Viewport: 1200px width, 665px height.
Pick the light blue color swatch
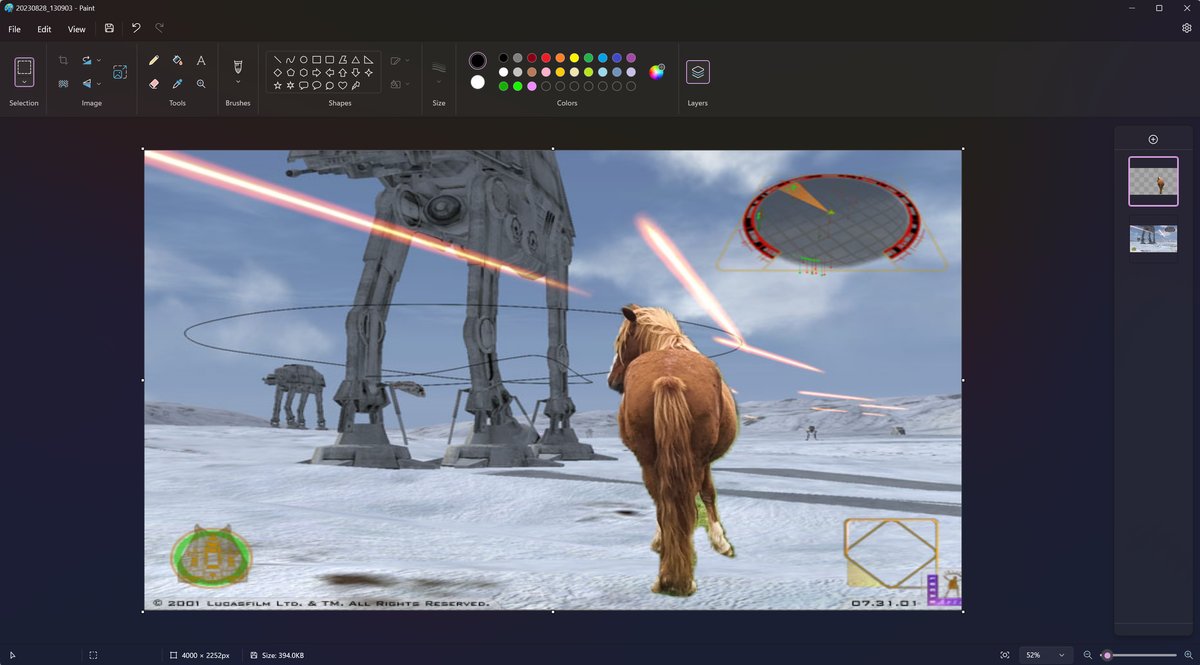click(x=603, y=72)
